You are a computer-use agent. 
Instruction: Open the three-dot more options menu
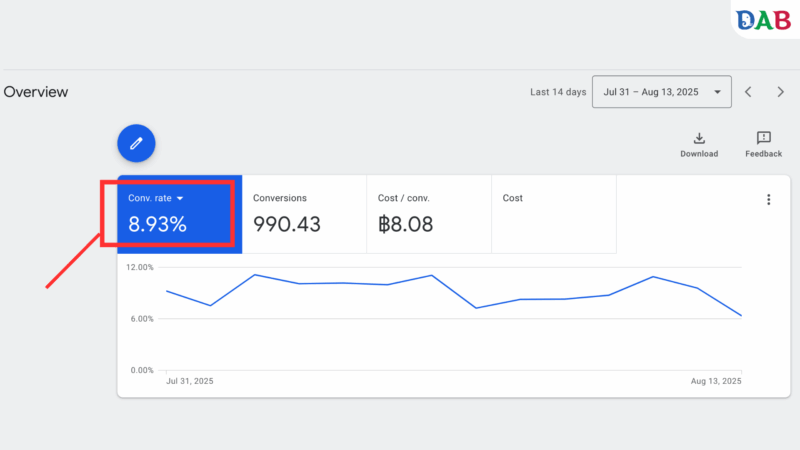(x=768, y=199)
